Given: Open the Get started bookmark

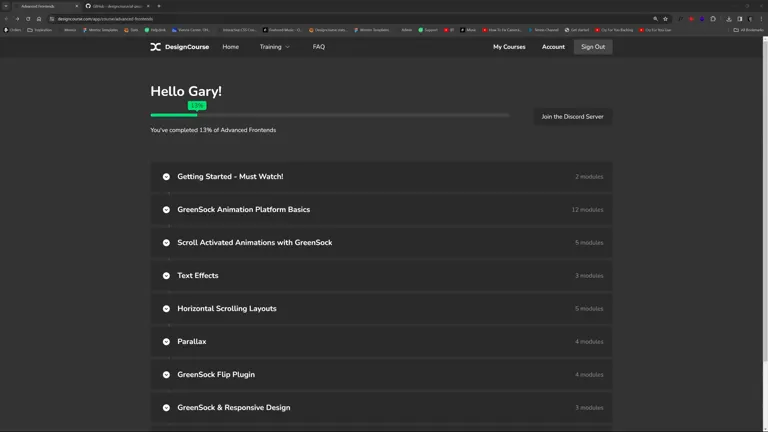Looking at the screenshot, I should (x=576, y=30).
